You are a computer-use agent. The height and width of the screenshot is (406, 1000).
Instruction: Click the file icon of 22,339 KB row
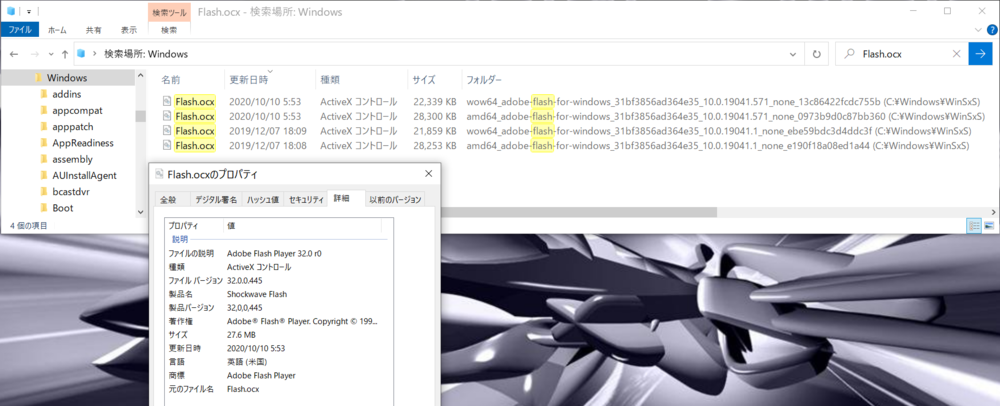(x=166, y=101)
